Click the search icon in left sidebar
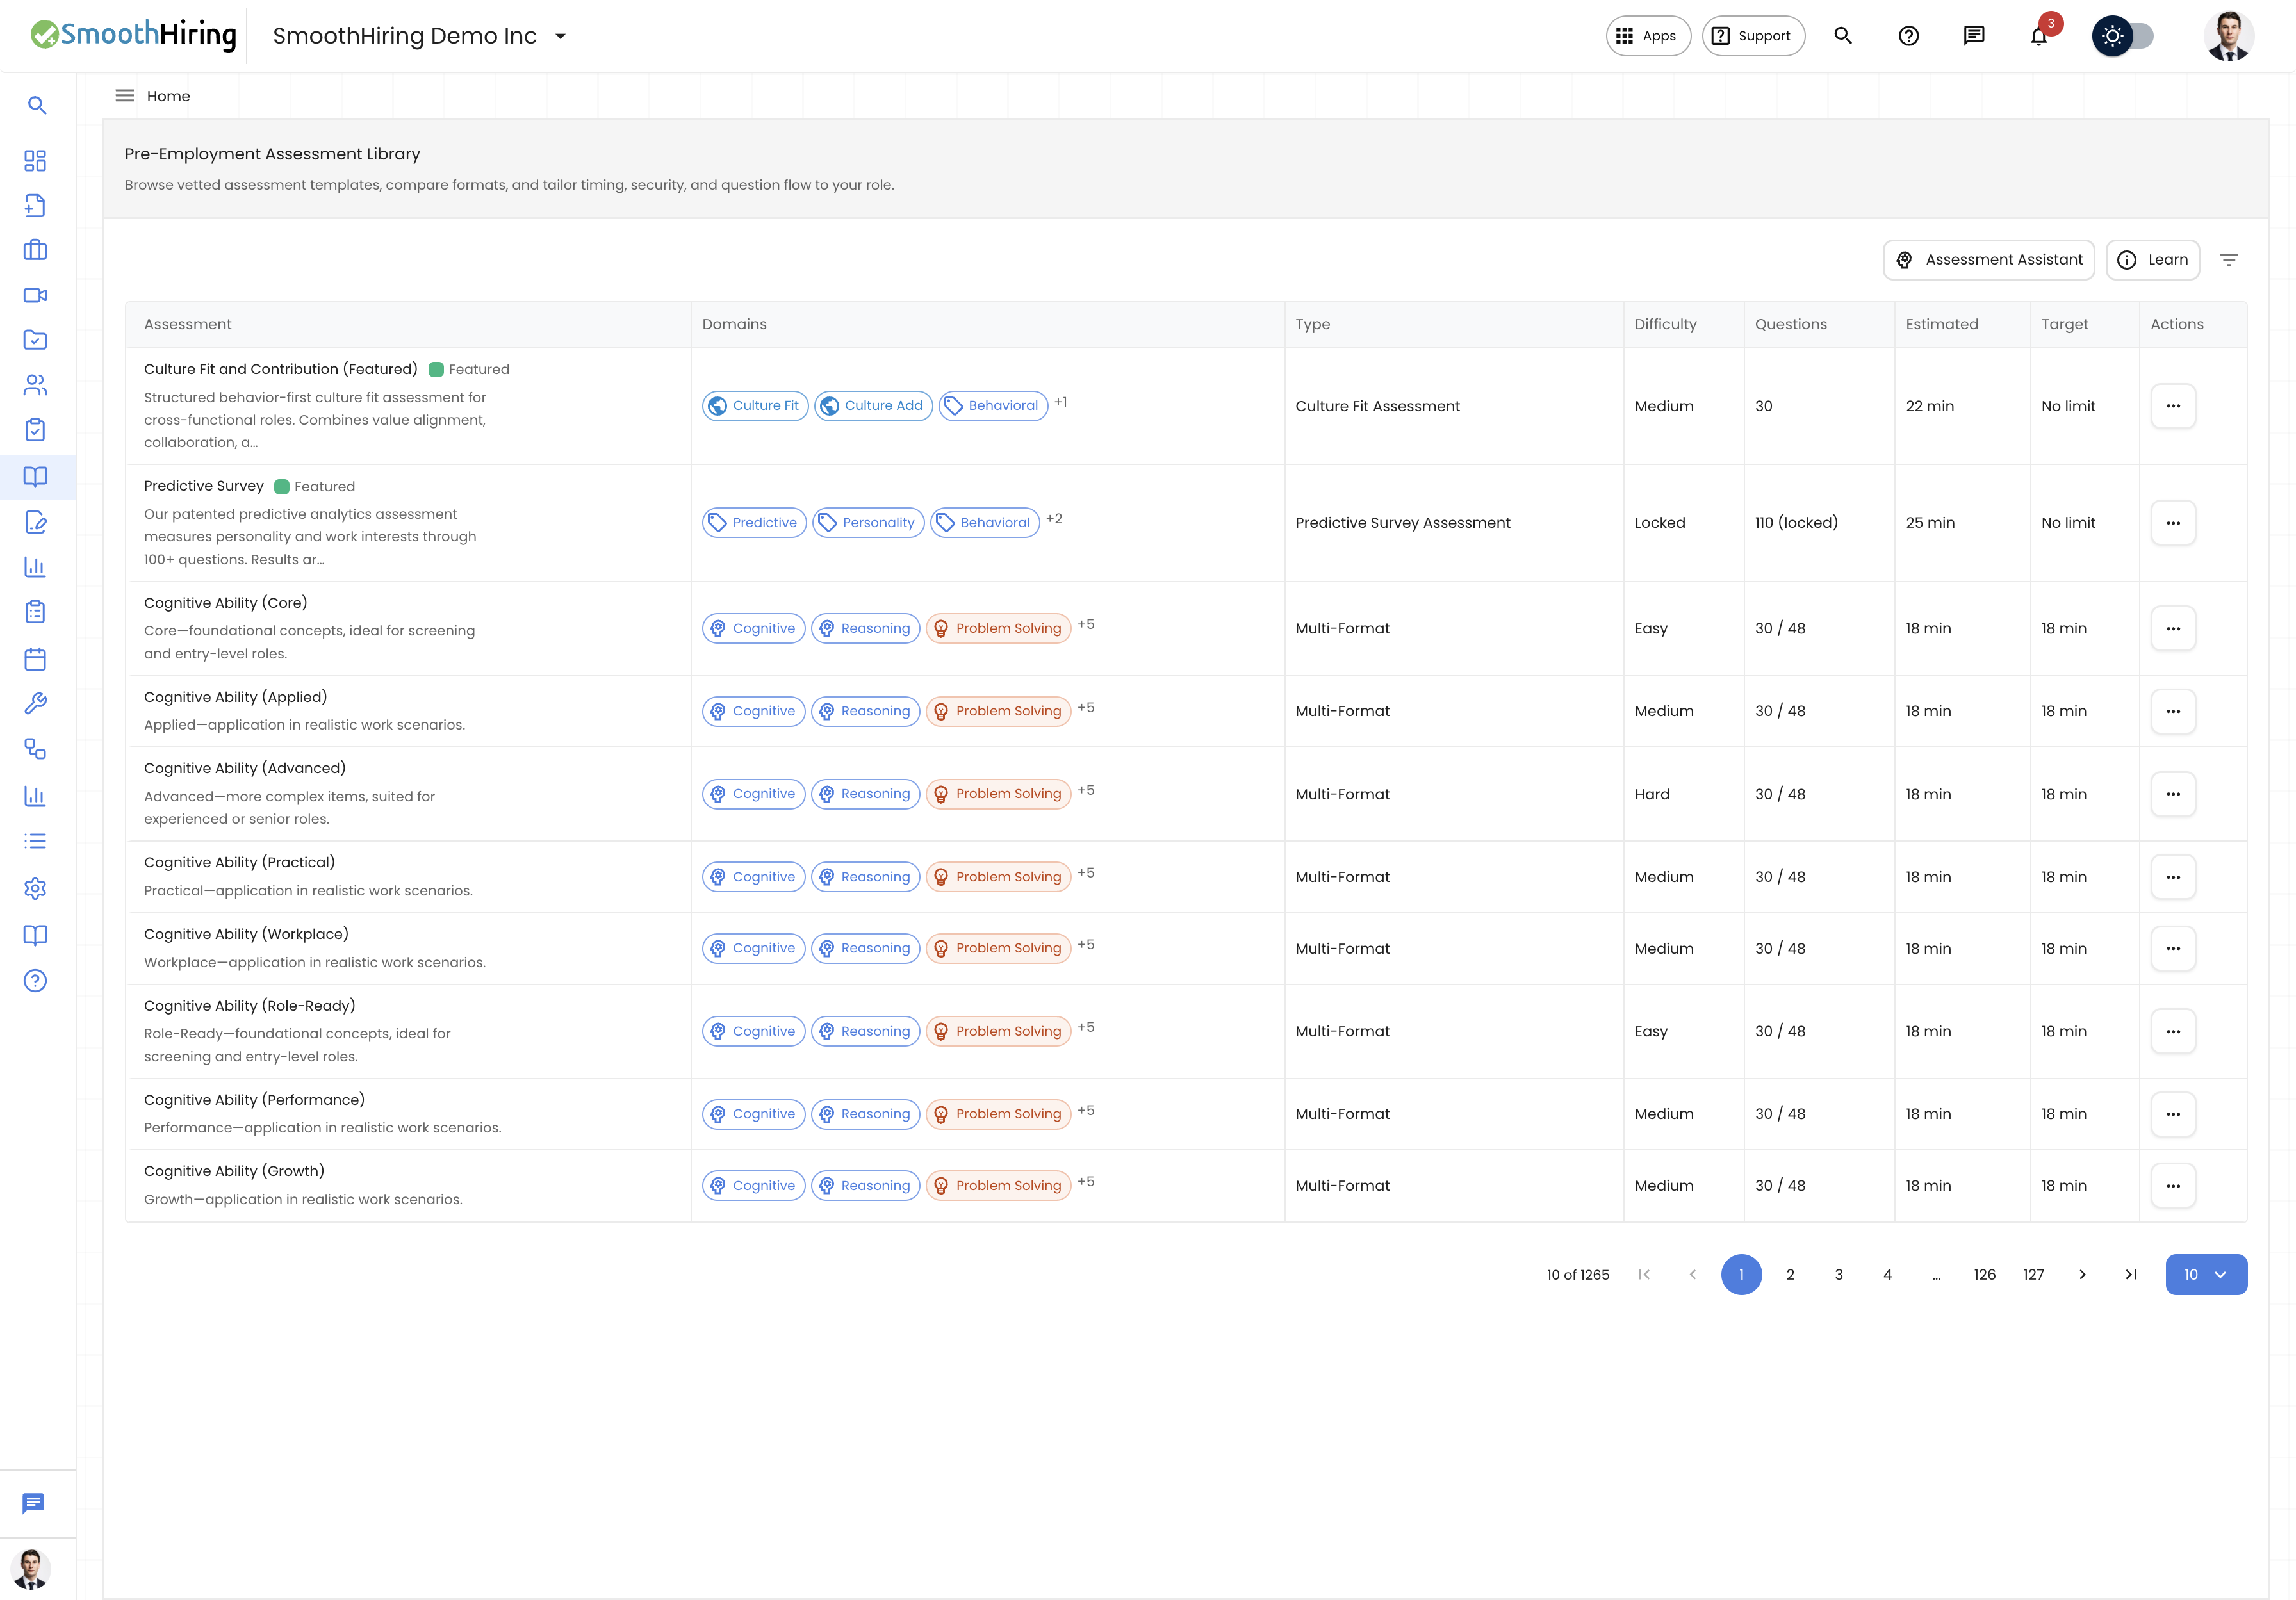2296x1600 pixels. coord(37,105)
